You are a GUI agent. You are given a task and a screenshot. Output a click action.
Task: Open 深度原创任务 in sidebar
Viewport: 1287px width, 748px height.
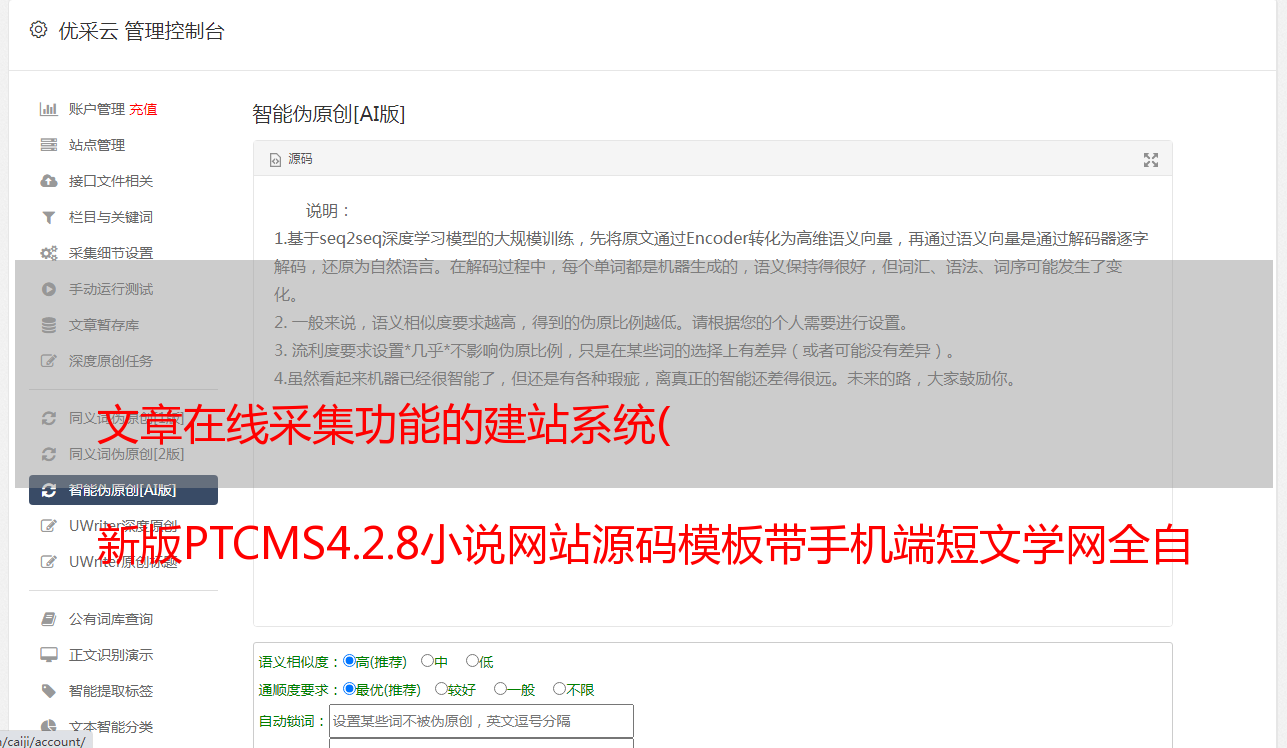(110, 361)
